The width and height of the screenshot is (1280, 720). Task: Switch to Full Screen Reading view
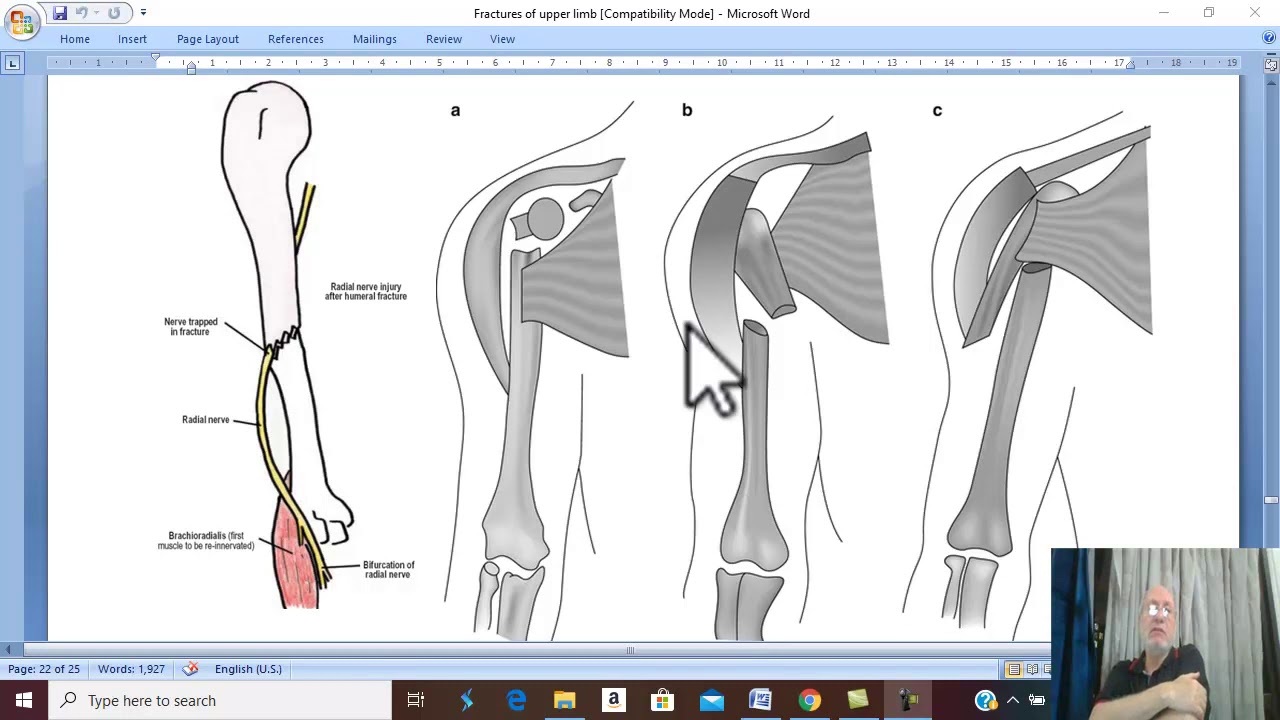point(1032,669)
